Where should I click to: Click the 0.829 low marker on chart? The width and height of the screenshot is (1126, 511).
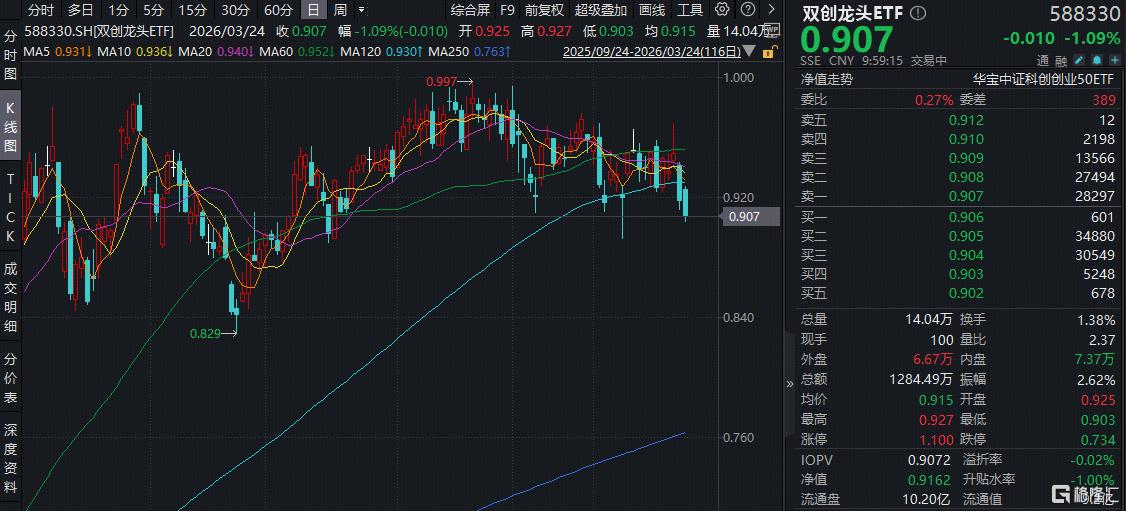click(x=205, y=332)
